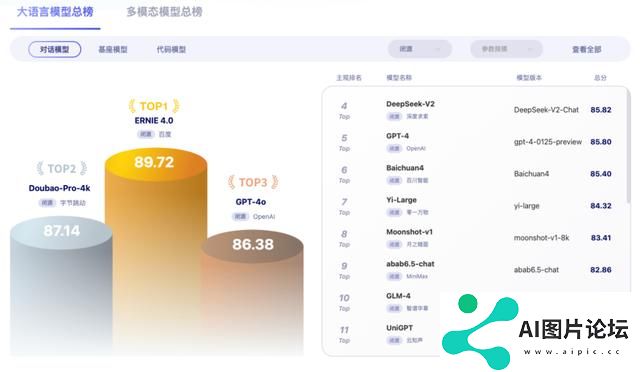
Task: Switch to the 大语言模型总榜 tab
Action: click(55, 12)
